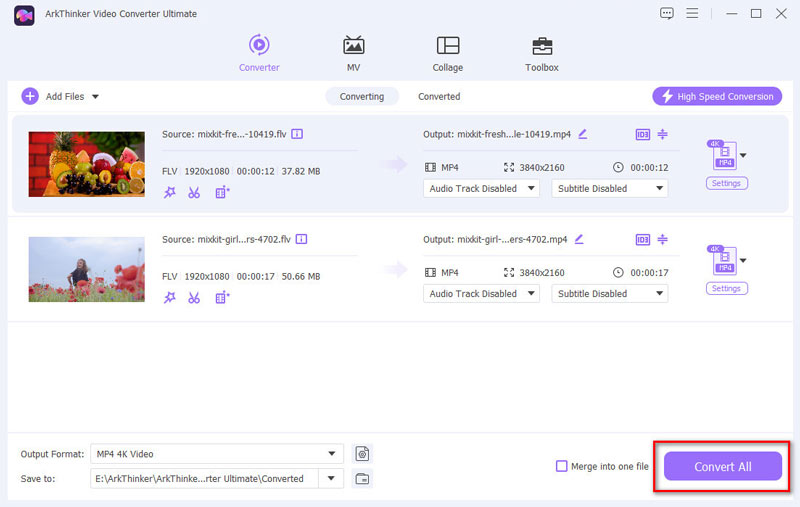Switch to the MV tab
This screenshot has width=800, height=507.
pyautogui.click(x=353, y=54)
